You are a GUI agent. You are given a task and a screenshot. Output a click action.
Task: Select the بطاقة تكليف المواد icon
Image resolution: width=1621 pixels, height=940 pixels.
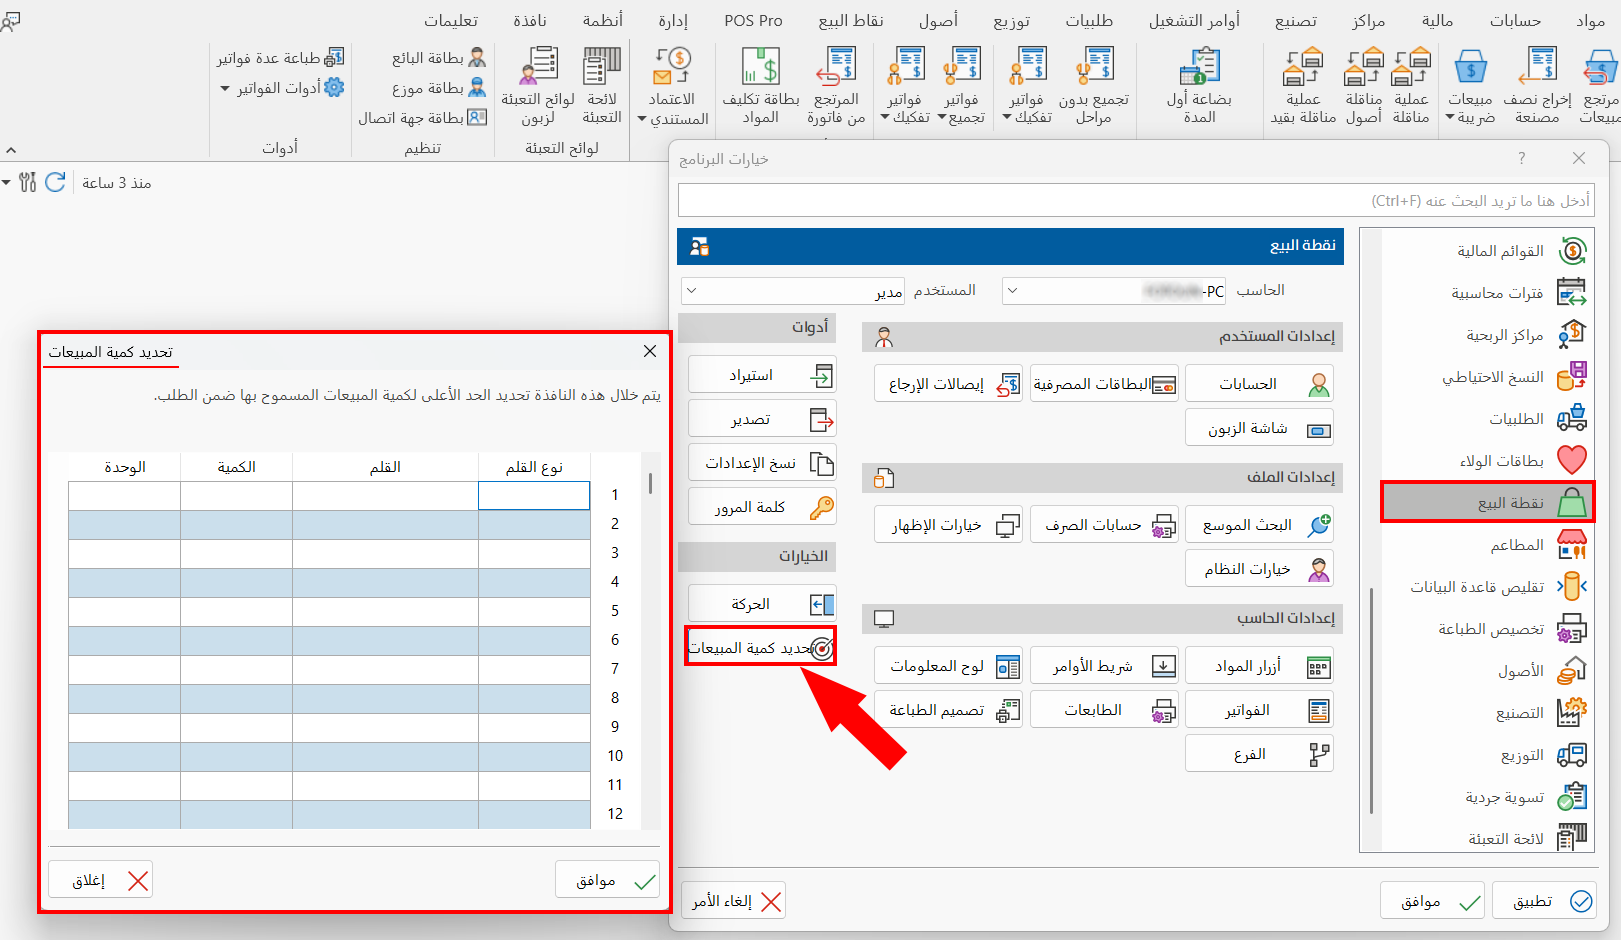[x=760, y=85]
